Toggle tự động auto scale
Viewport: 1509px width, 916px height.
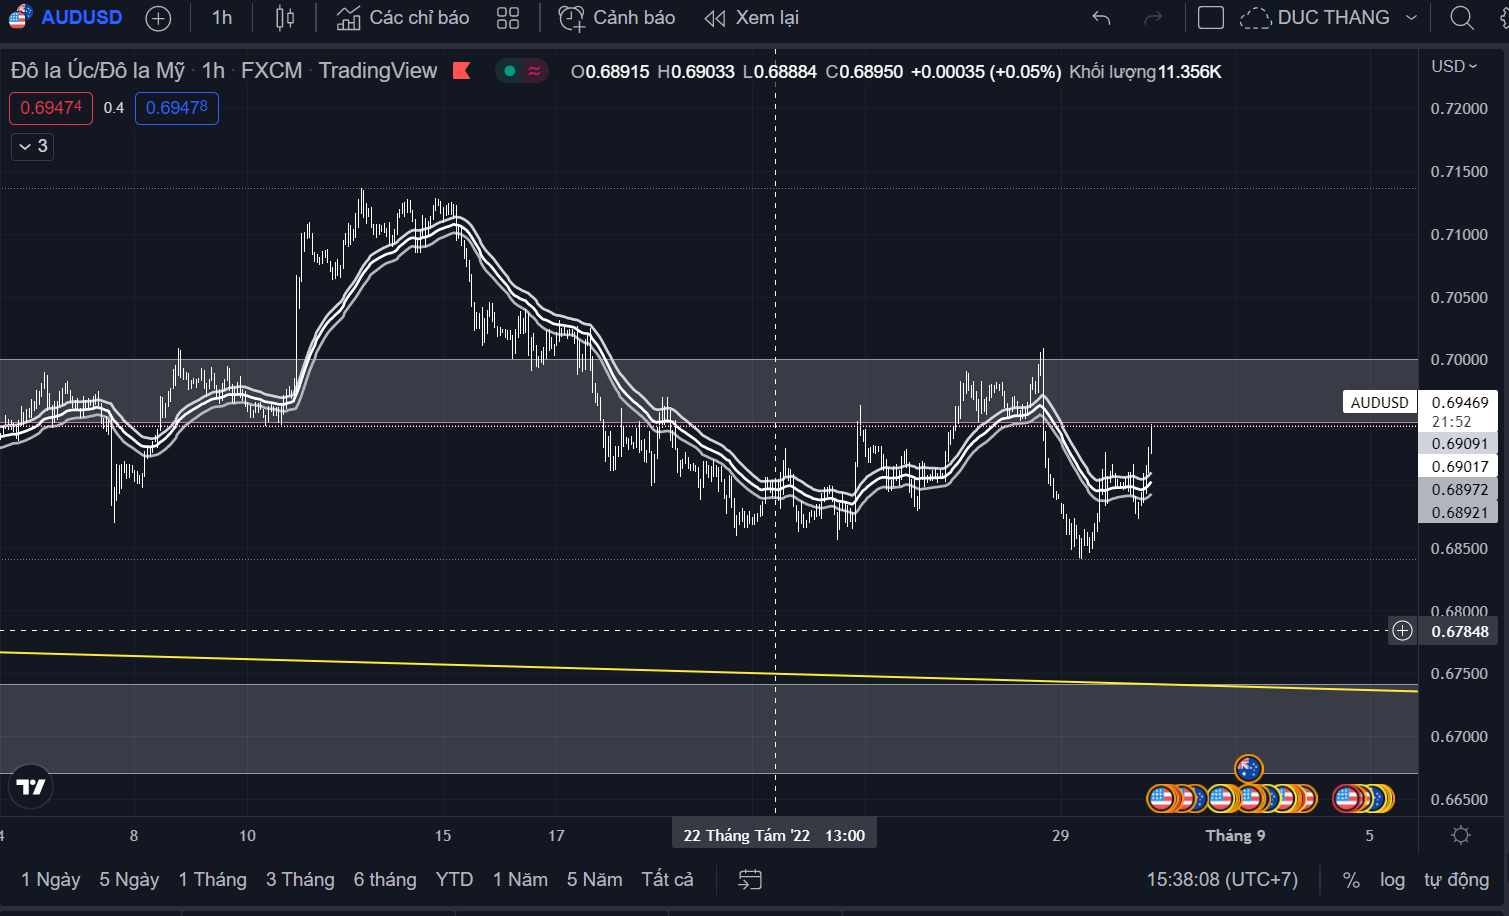pyautogui.click(x=1456, y=880)
